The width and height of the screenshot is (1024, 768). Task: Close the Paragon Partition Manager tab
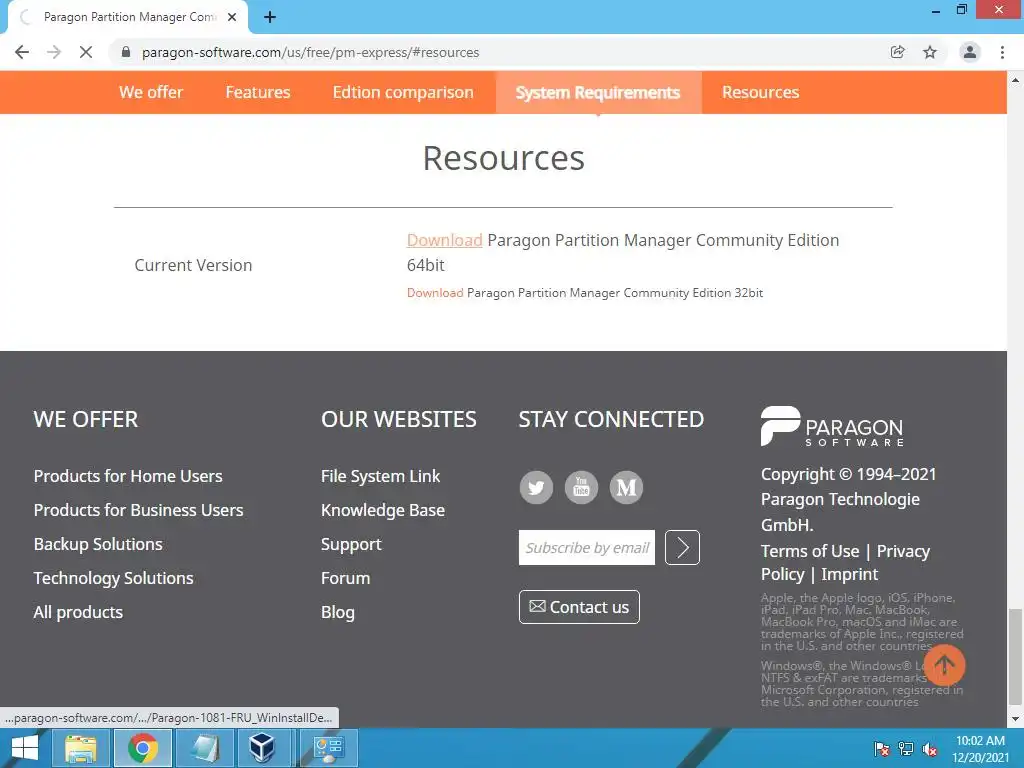pos(232,18)
